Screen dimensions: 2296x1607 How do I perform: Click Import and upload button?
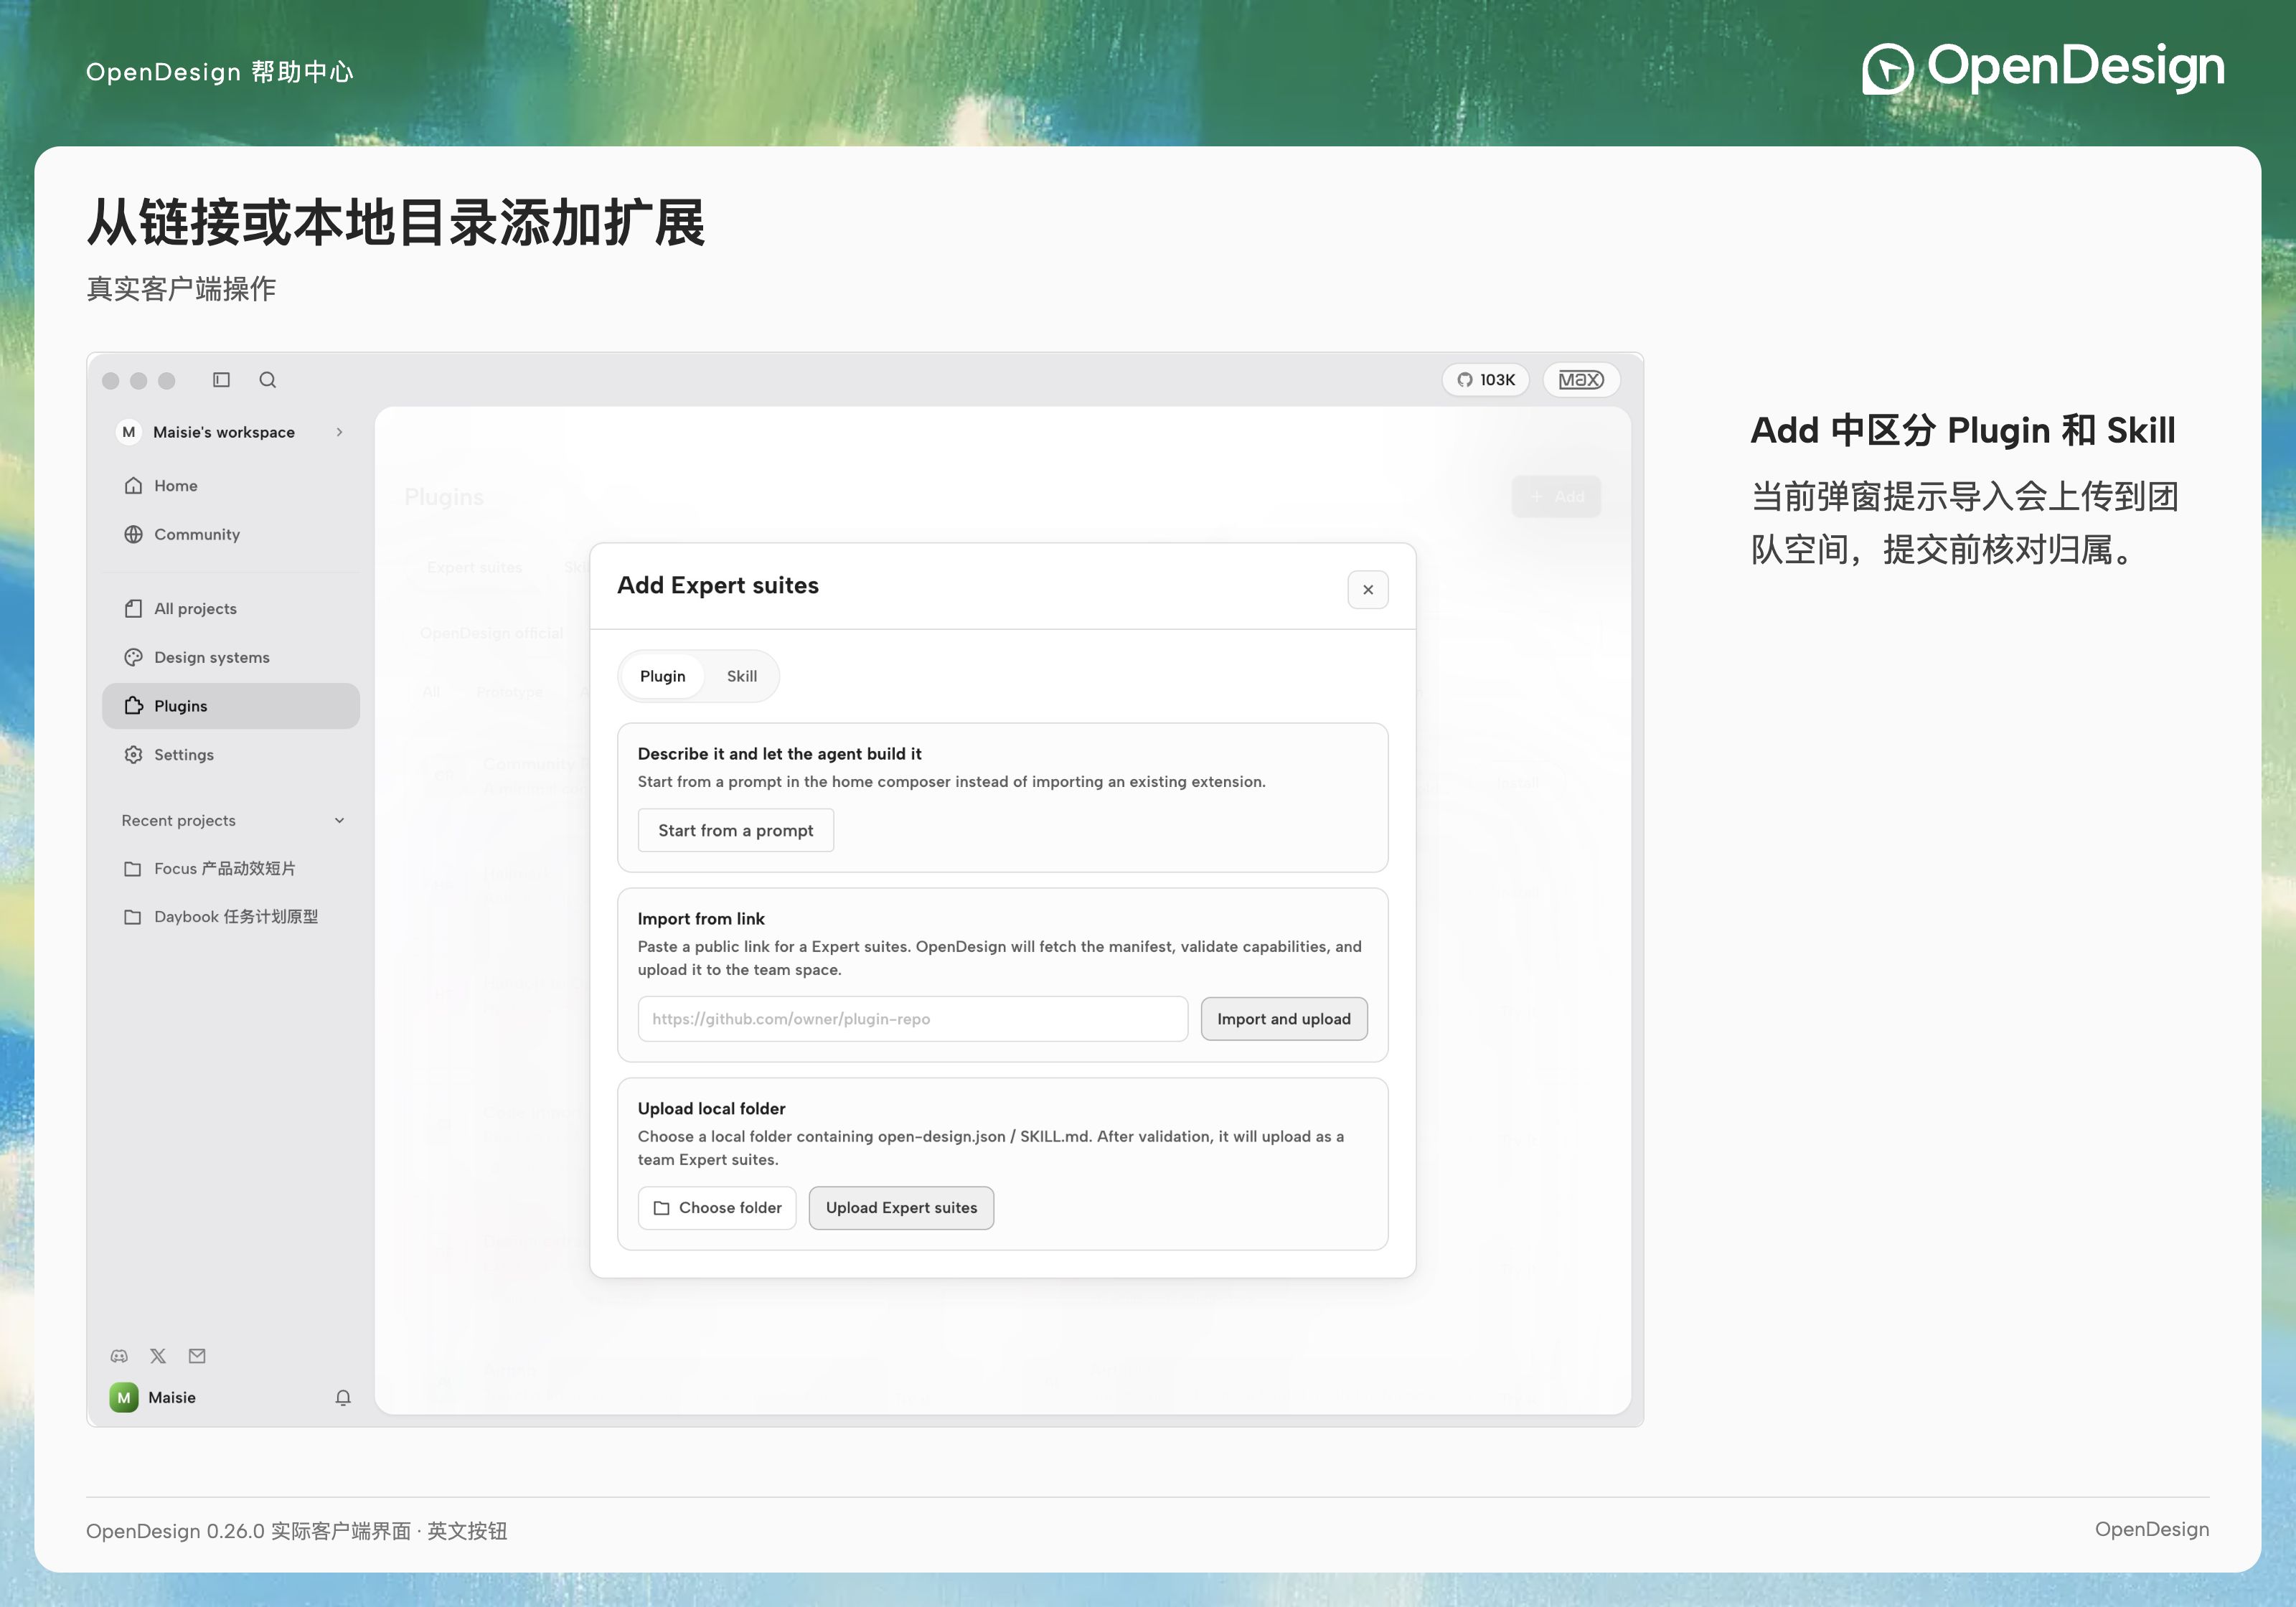coord(1284,1019)
